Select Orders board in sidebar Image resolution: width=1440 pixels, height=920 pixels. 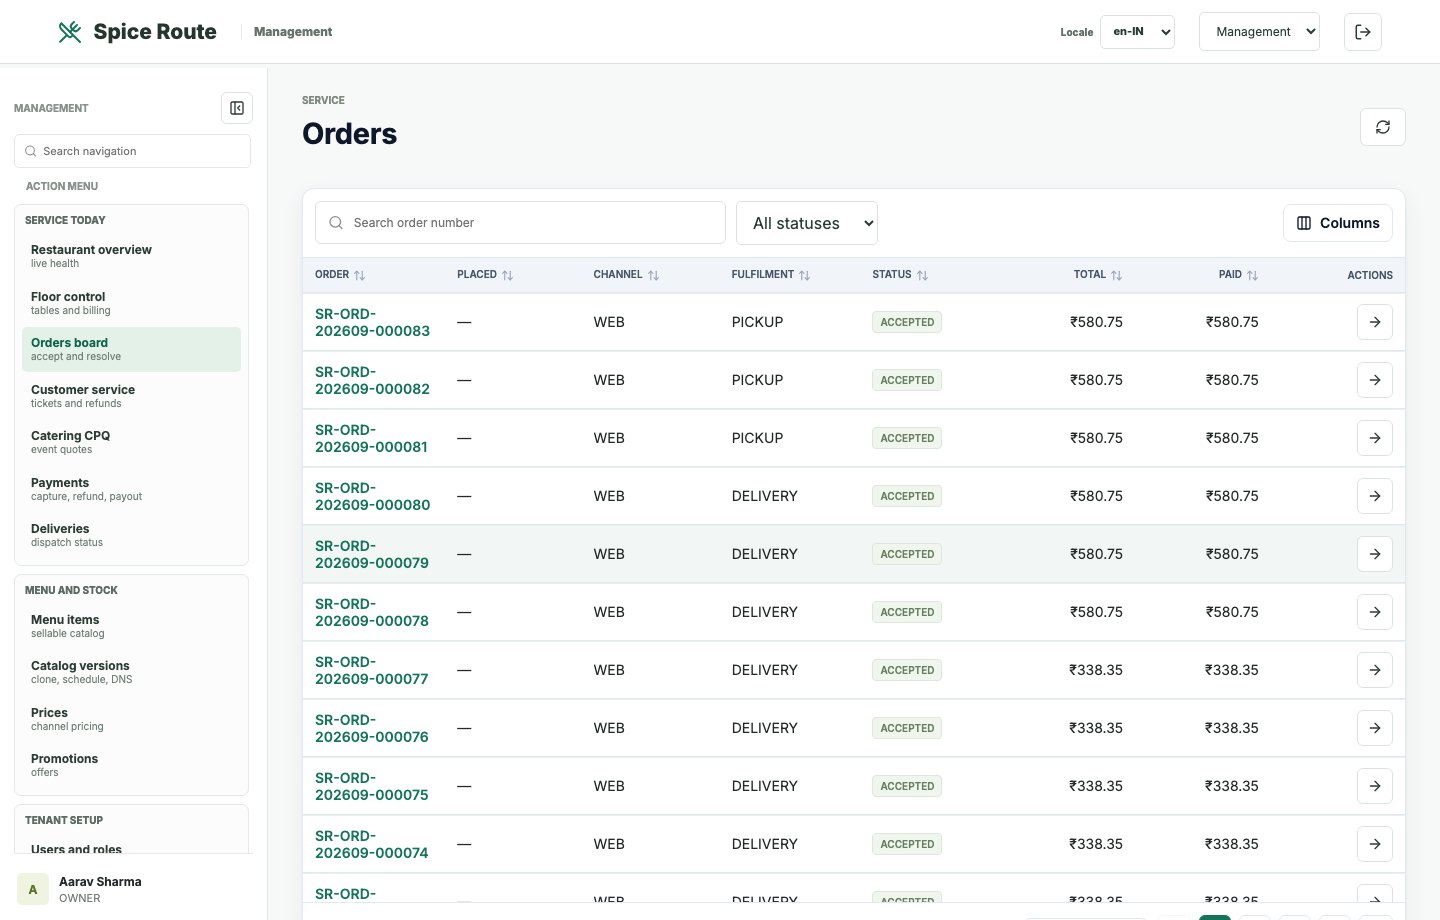point(131,349)
